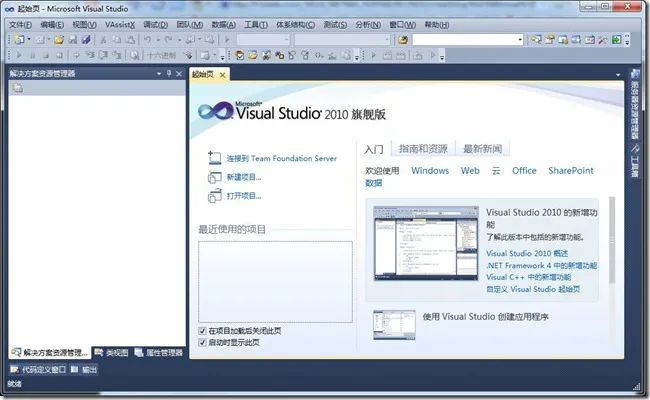Click the Solution Explorer icon in top-right toolbar

(x=536, y=40)
